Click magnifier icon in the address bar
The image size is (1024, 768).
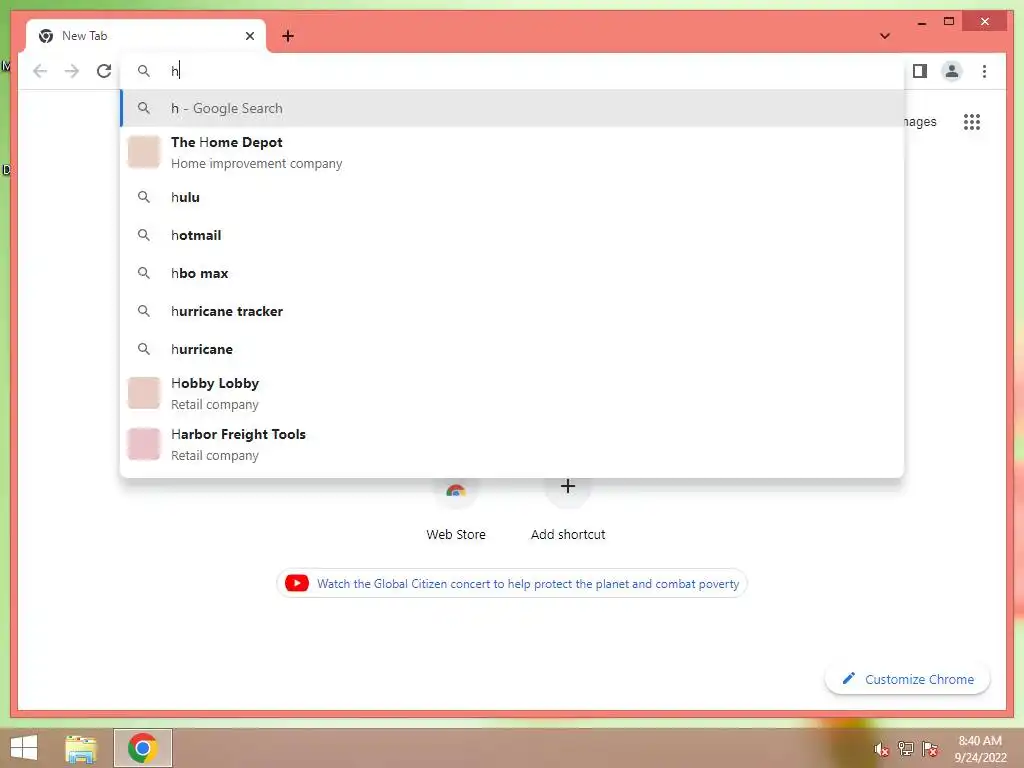coord(144,71)
